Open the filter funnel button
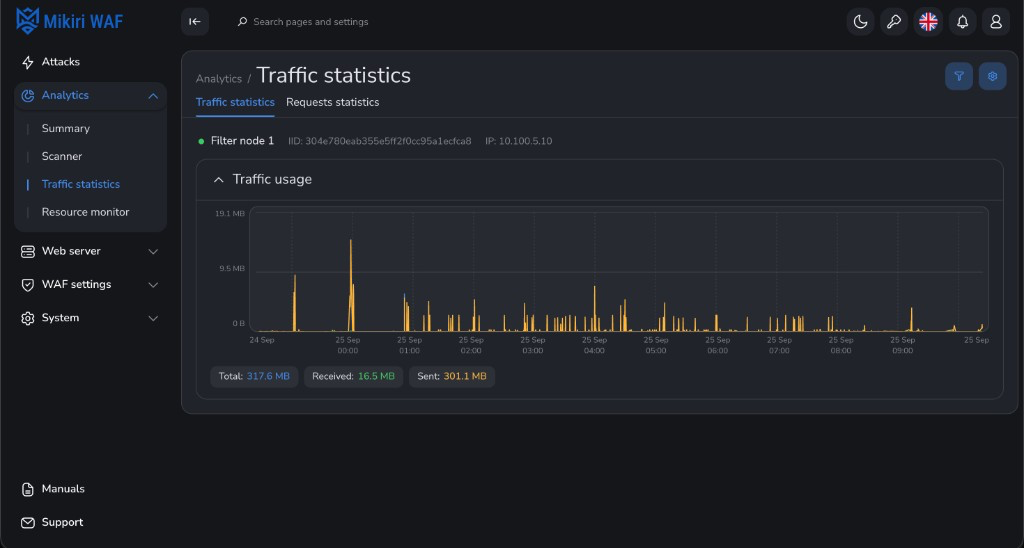The image size is (1024, 548). coord(959,76)
